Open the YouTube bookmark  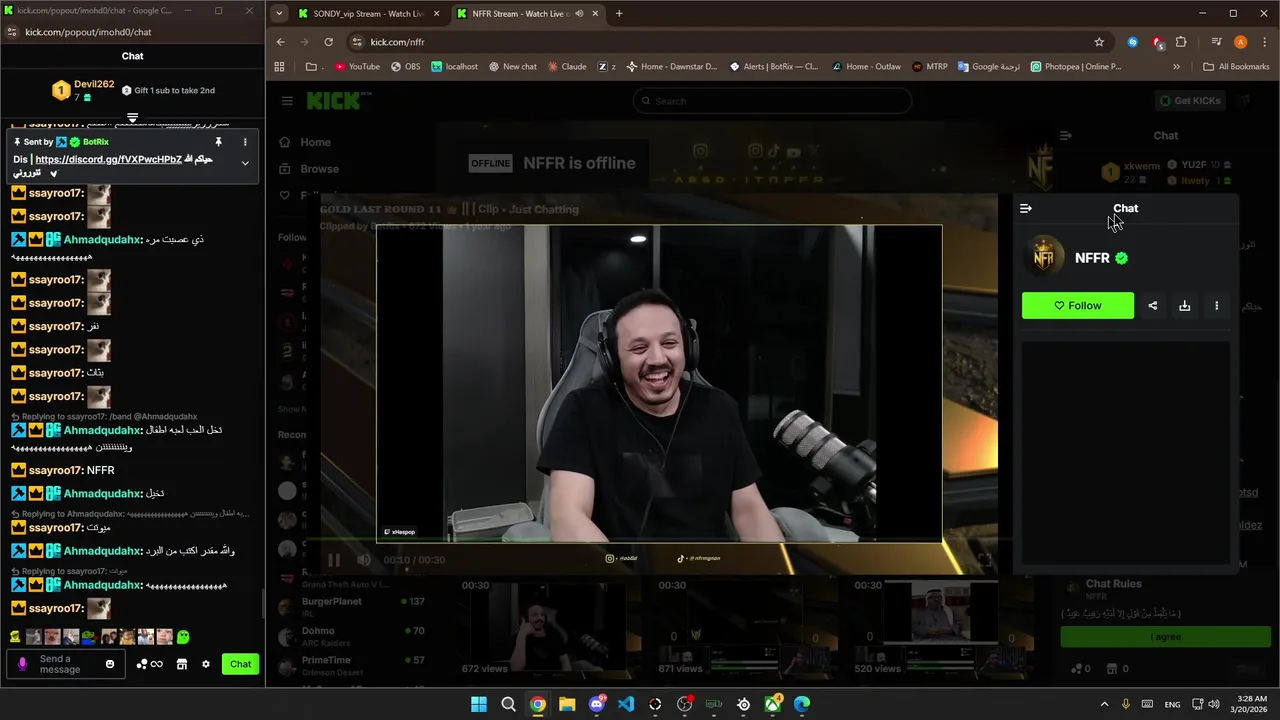click(357, 67)
